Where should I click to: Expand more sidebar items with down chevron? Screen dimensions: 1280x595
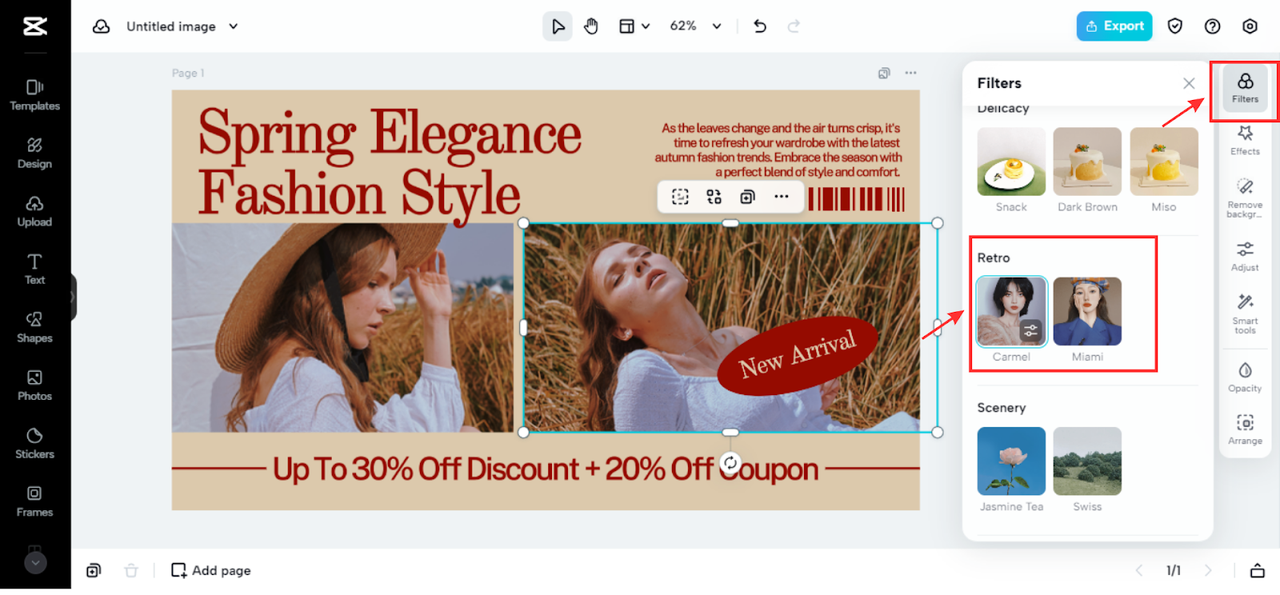coord(35,563)
